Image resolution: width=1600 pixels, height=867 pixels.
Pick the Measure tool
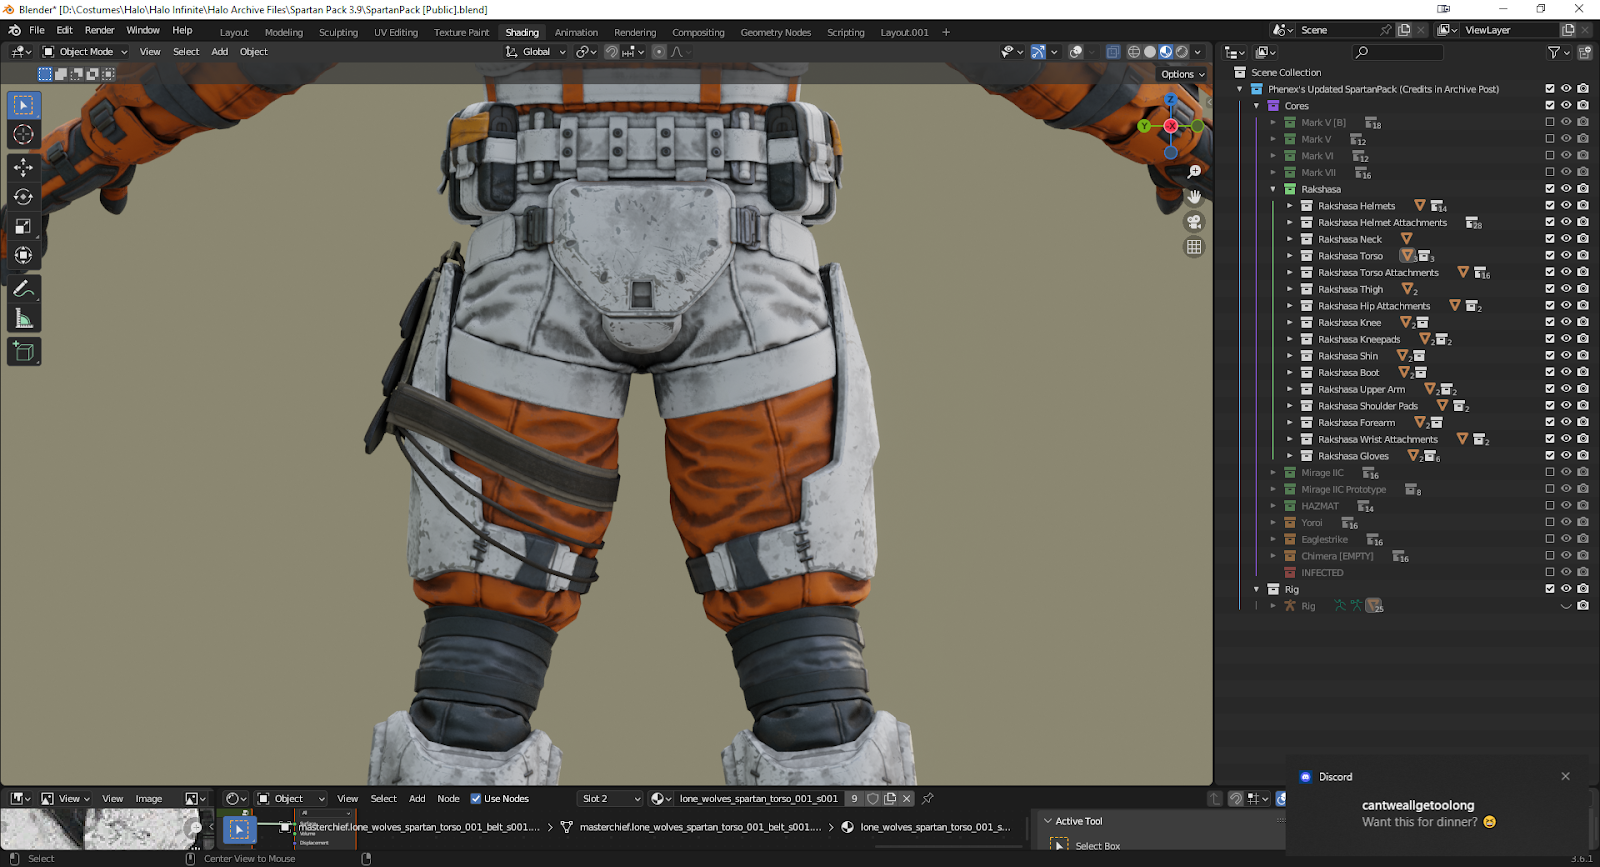pos(23,319)
